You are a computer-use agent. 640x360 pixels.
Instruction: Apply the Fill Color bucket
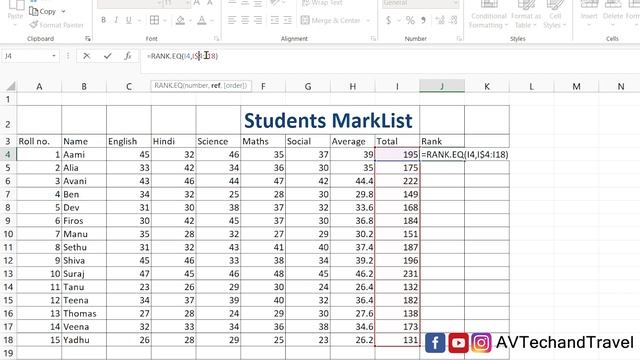point(180,20)
